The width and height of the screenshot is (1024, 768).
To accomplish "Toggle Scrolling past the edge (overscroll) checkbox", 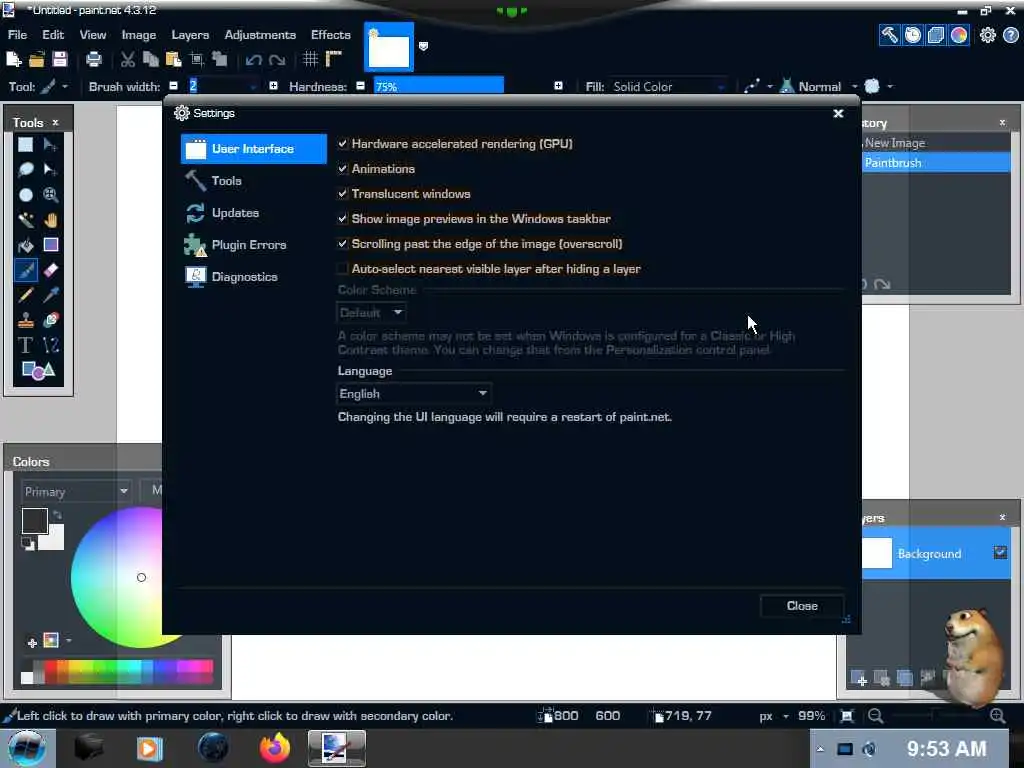I will [343, 244].
